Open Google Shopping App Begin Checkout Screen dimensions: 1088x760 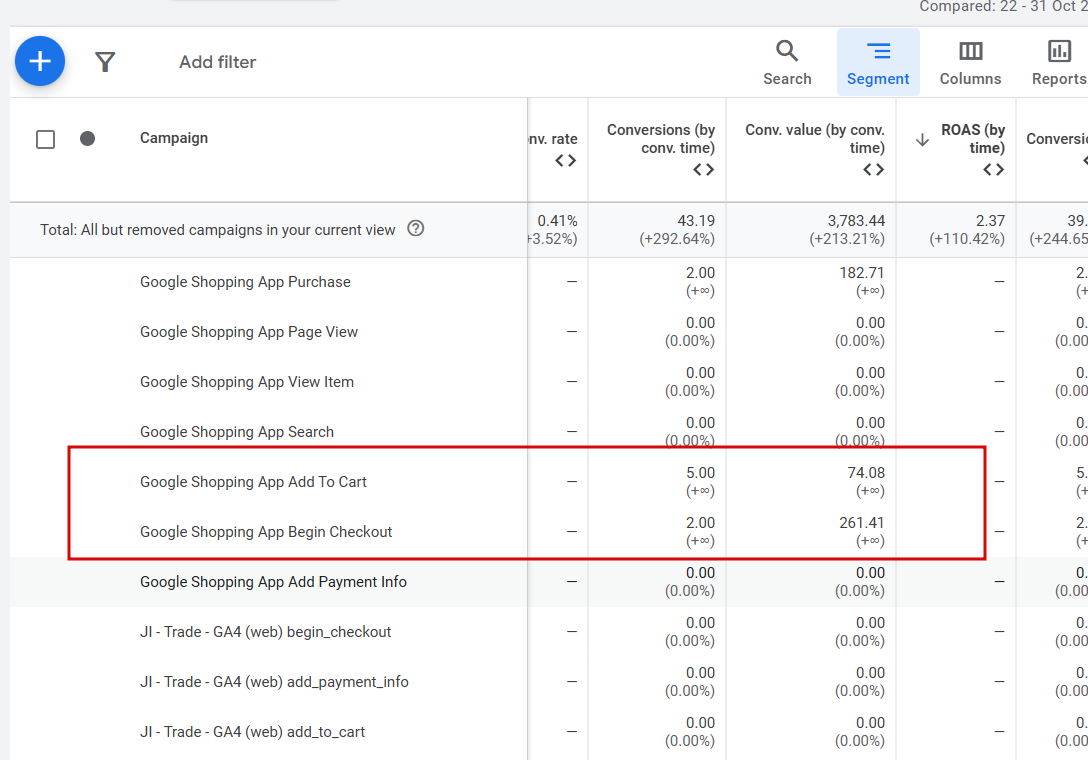[x=266, y=532]
